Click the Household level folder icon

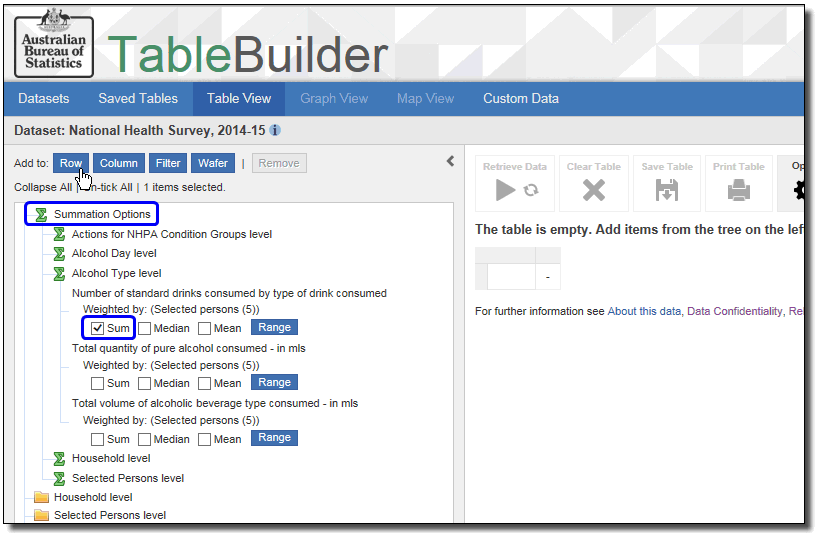[41, 497]
